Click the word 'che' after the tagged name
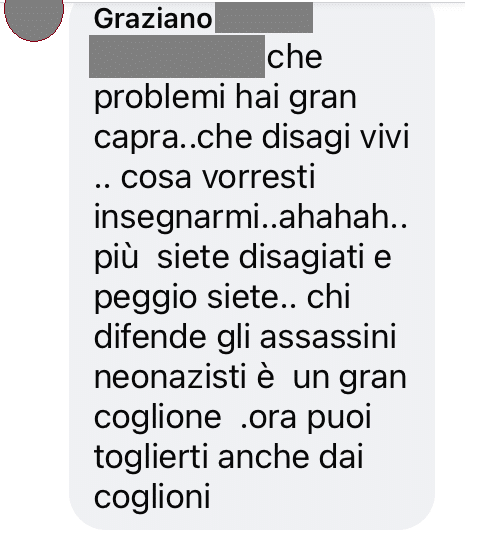 [295, 57]
